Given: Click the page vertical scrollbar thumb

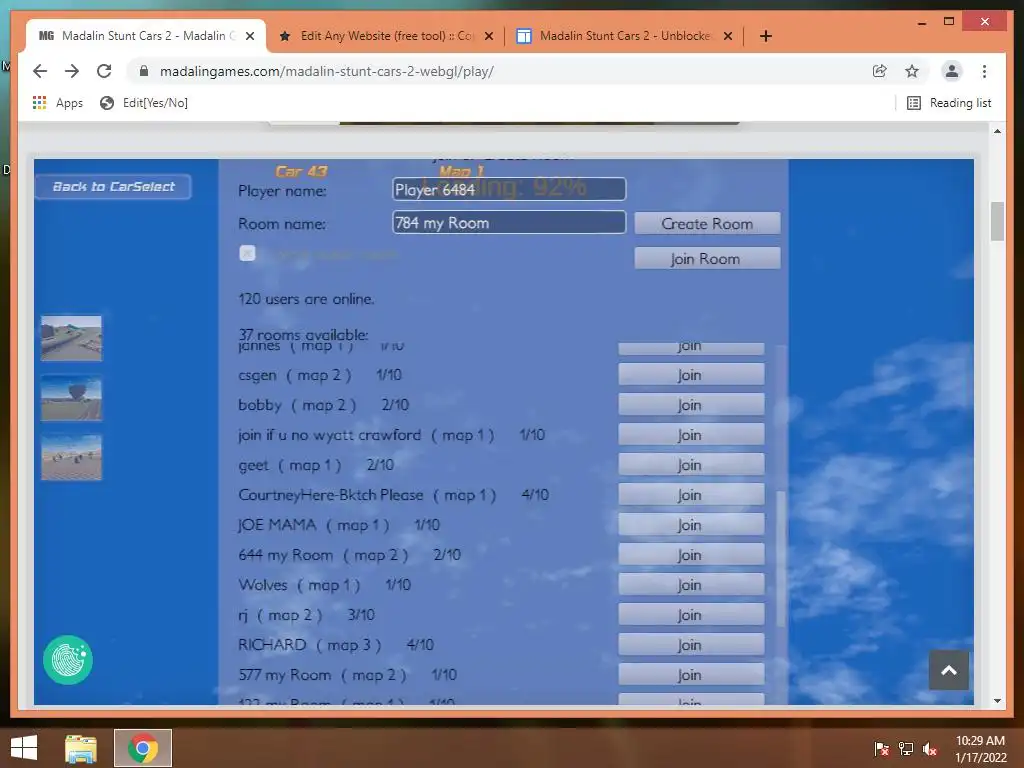Looking at the screenshot, I should (x=997, y=221).
